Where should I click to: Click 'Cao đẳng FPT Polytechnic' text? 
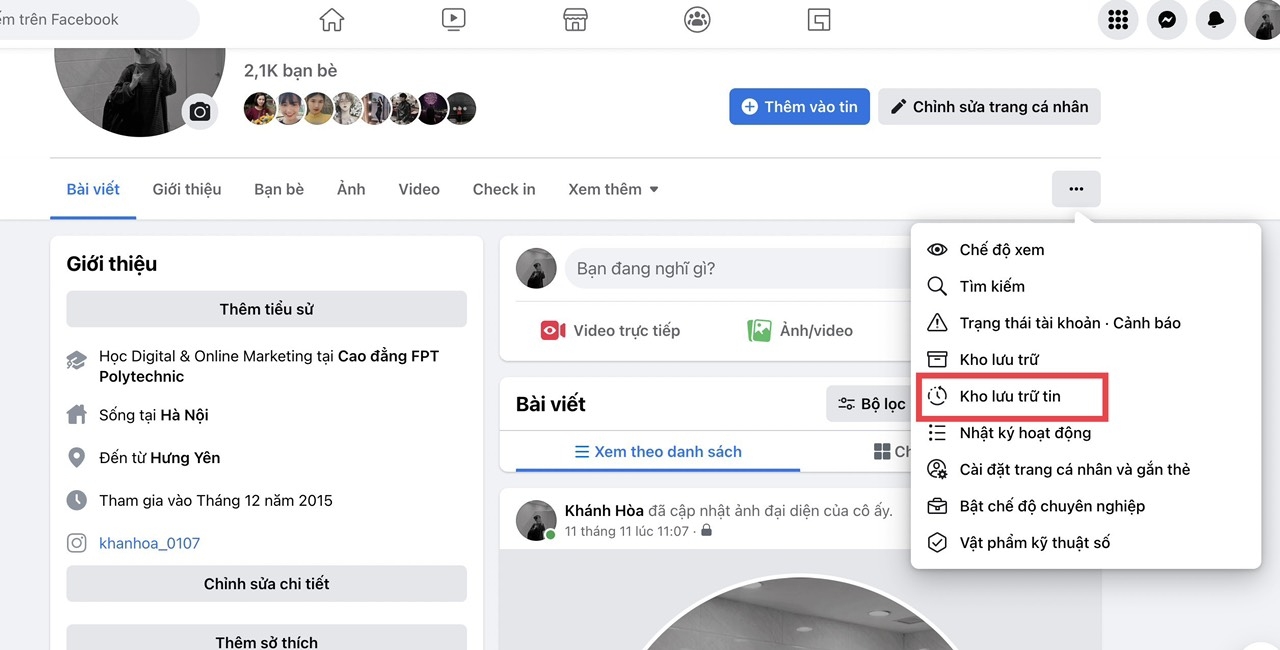[x=269, y=366]
